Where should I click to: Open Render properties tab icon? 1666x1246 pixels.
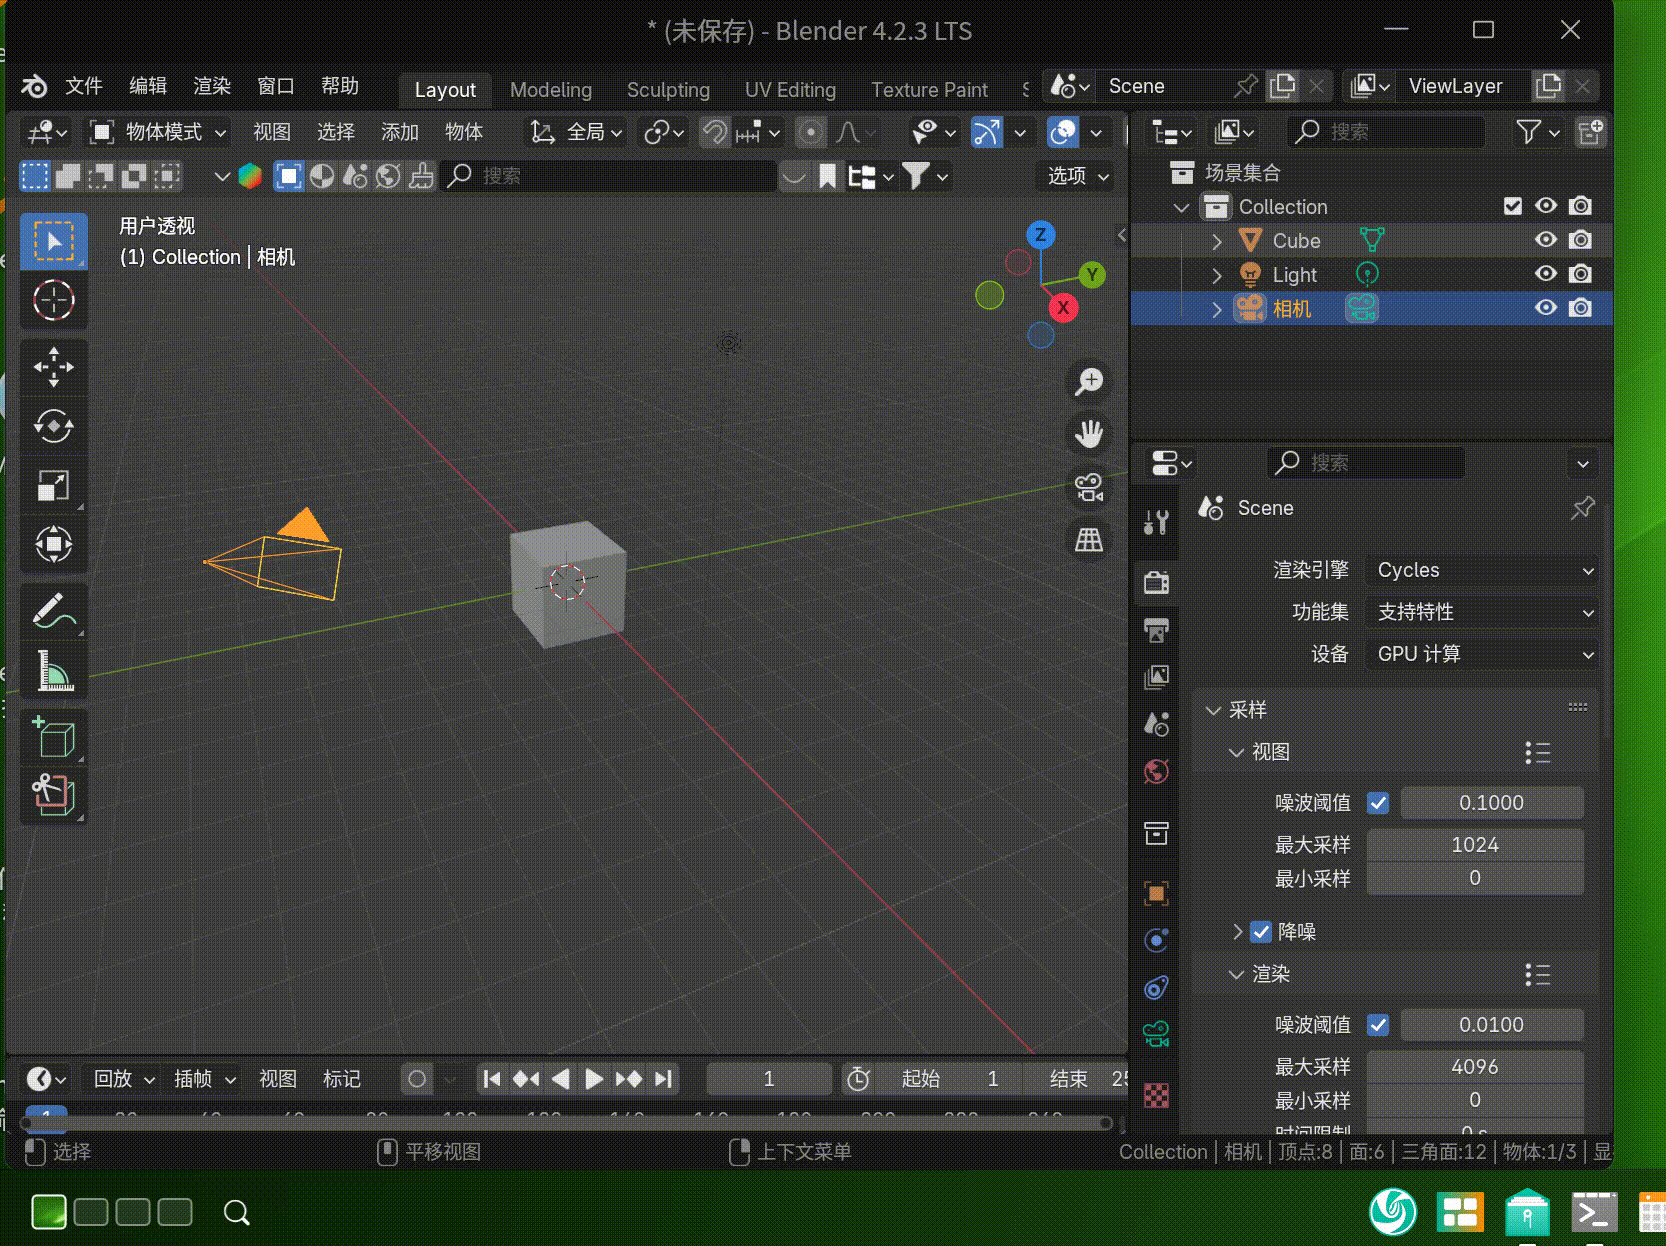[1156, 582]
